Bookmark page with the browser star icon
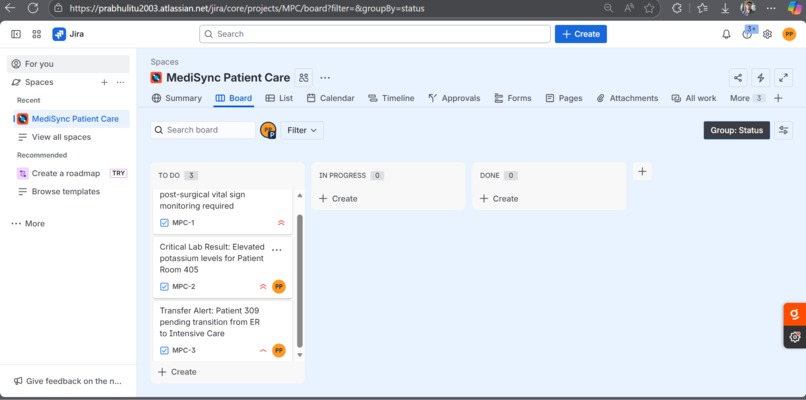Image resolution: width=806 pixels, height=400 pixels. 649,8
